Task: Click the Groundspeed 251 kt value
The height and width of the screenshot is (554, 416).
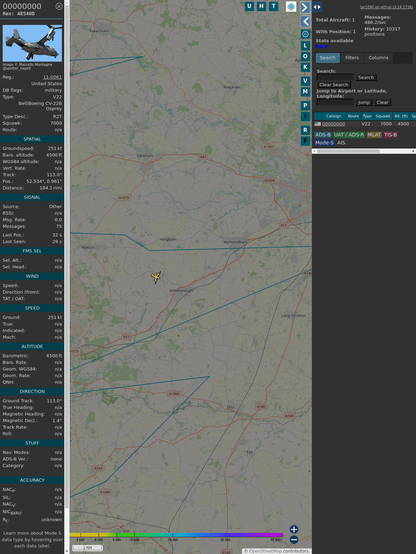Action: pos(55,148)
